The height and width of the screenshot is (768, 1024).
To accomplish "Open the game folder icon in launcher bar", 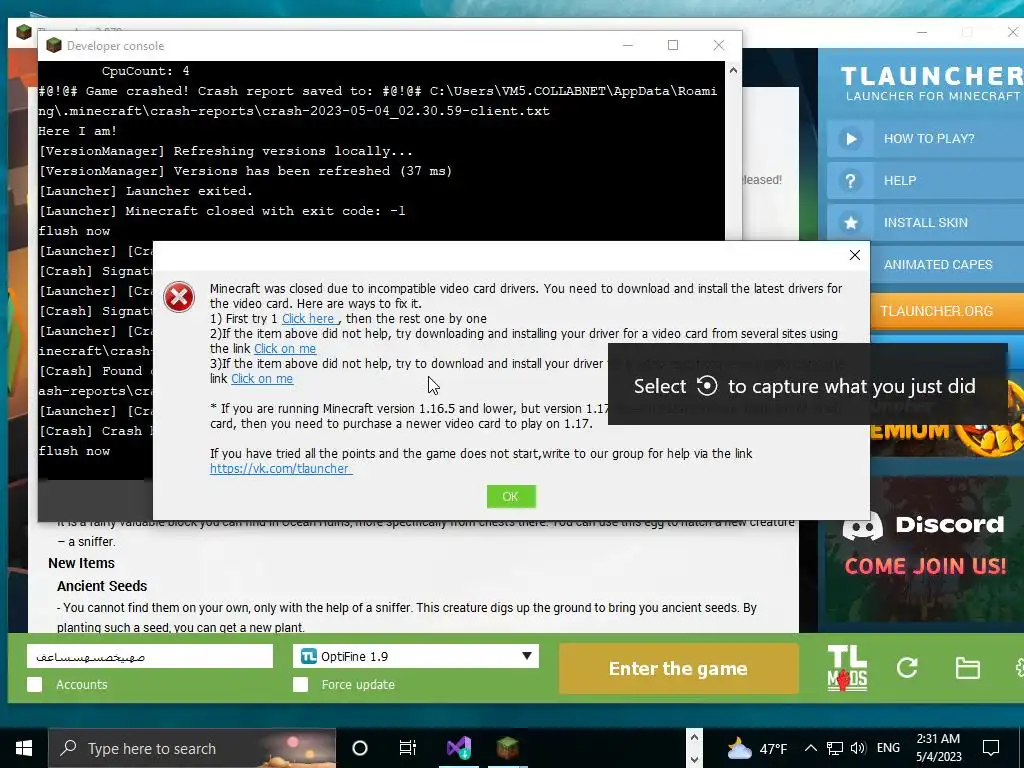I will coord(967,668).
